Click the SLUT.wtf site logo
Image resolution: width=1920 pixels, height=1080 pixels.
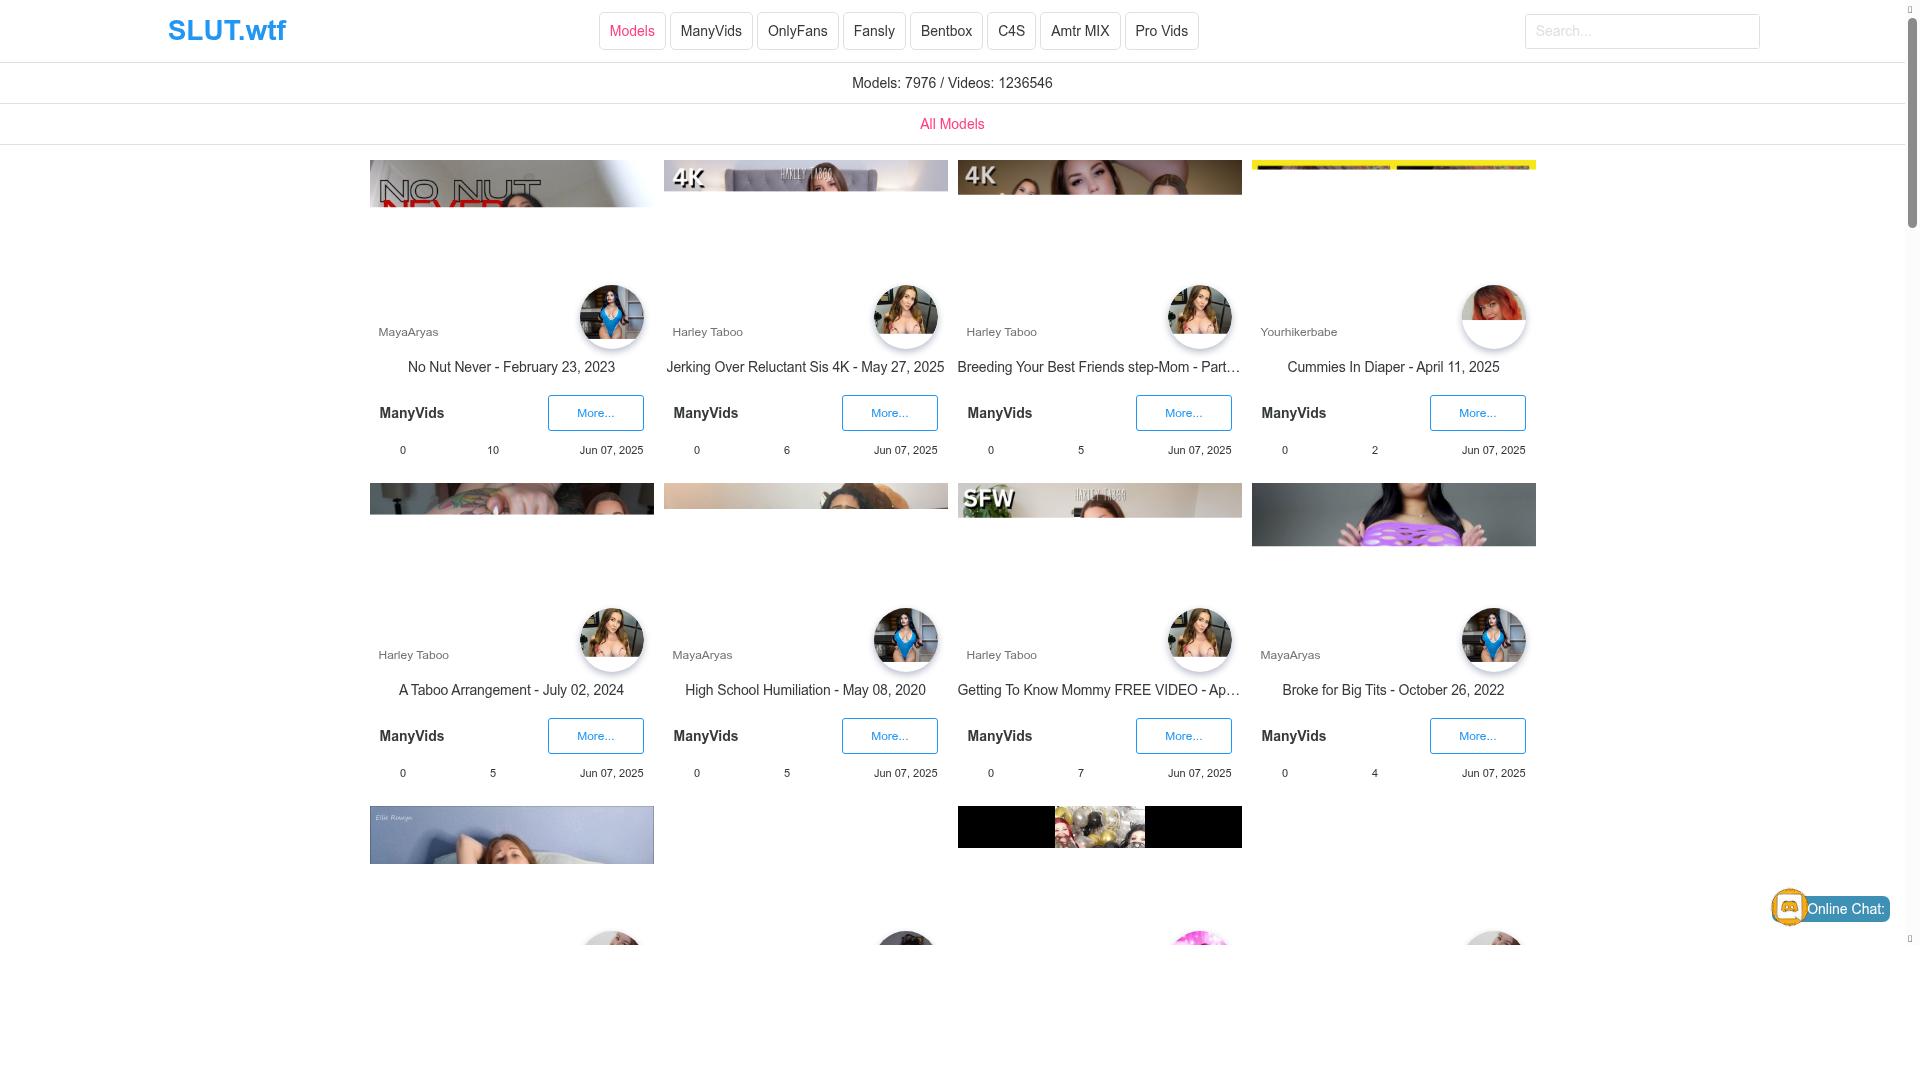tap(227, 31)
